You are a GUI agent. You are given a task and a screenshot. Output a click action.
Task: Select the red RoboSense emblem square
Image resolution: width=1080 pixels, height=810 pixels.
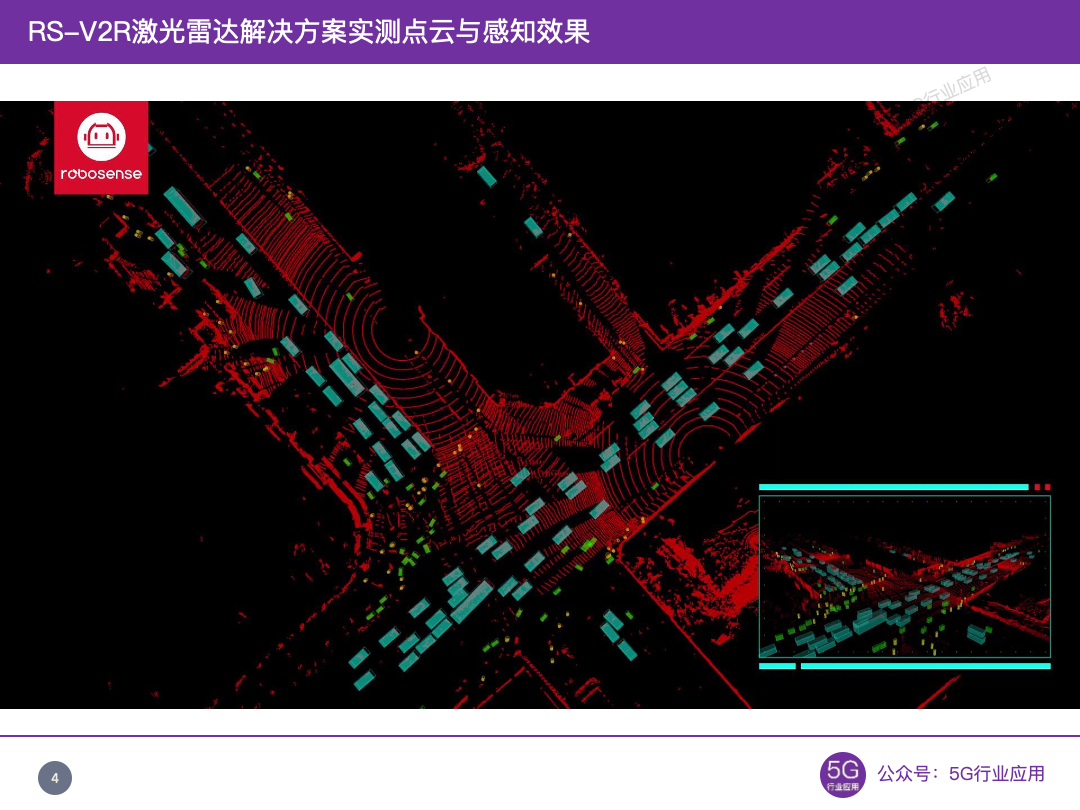click(101, 147)
